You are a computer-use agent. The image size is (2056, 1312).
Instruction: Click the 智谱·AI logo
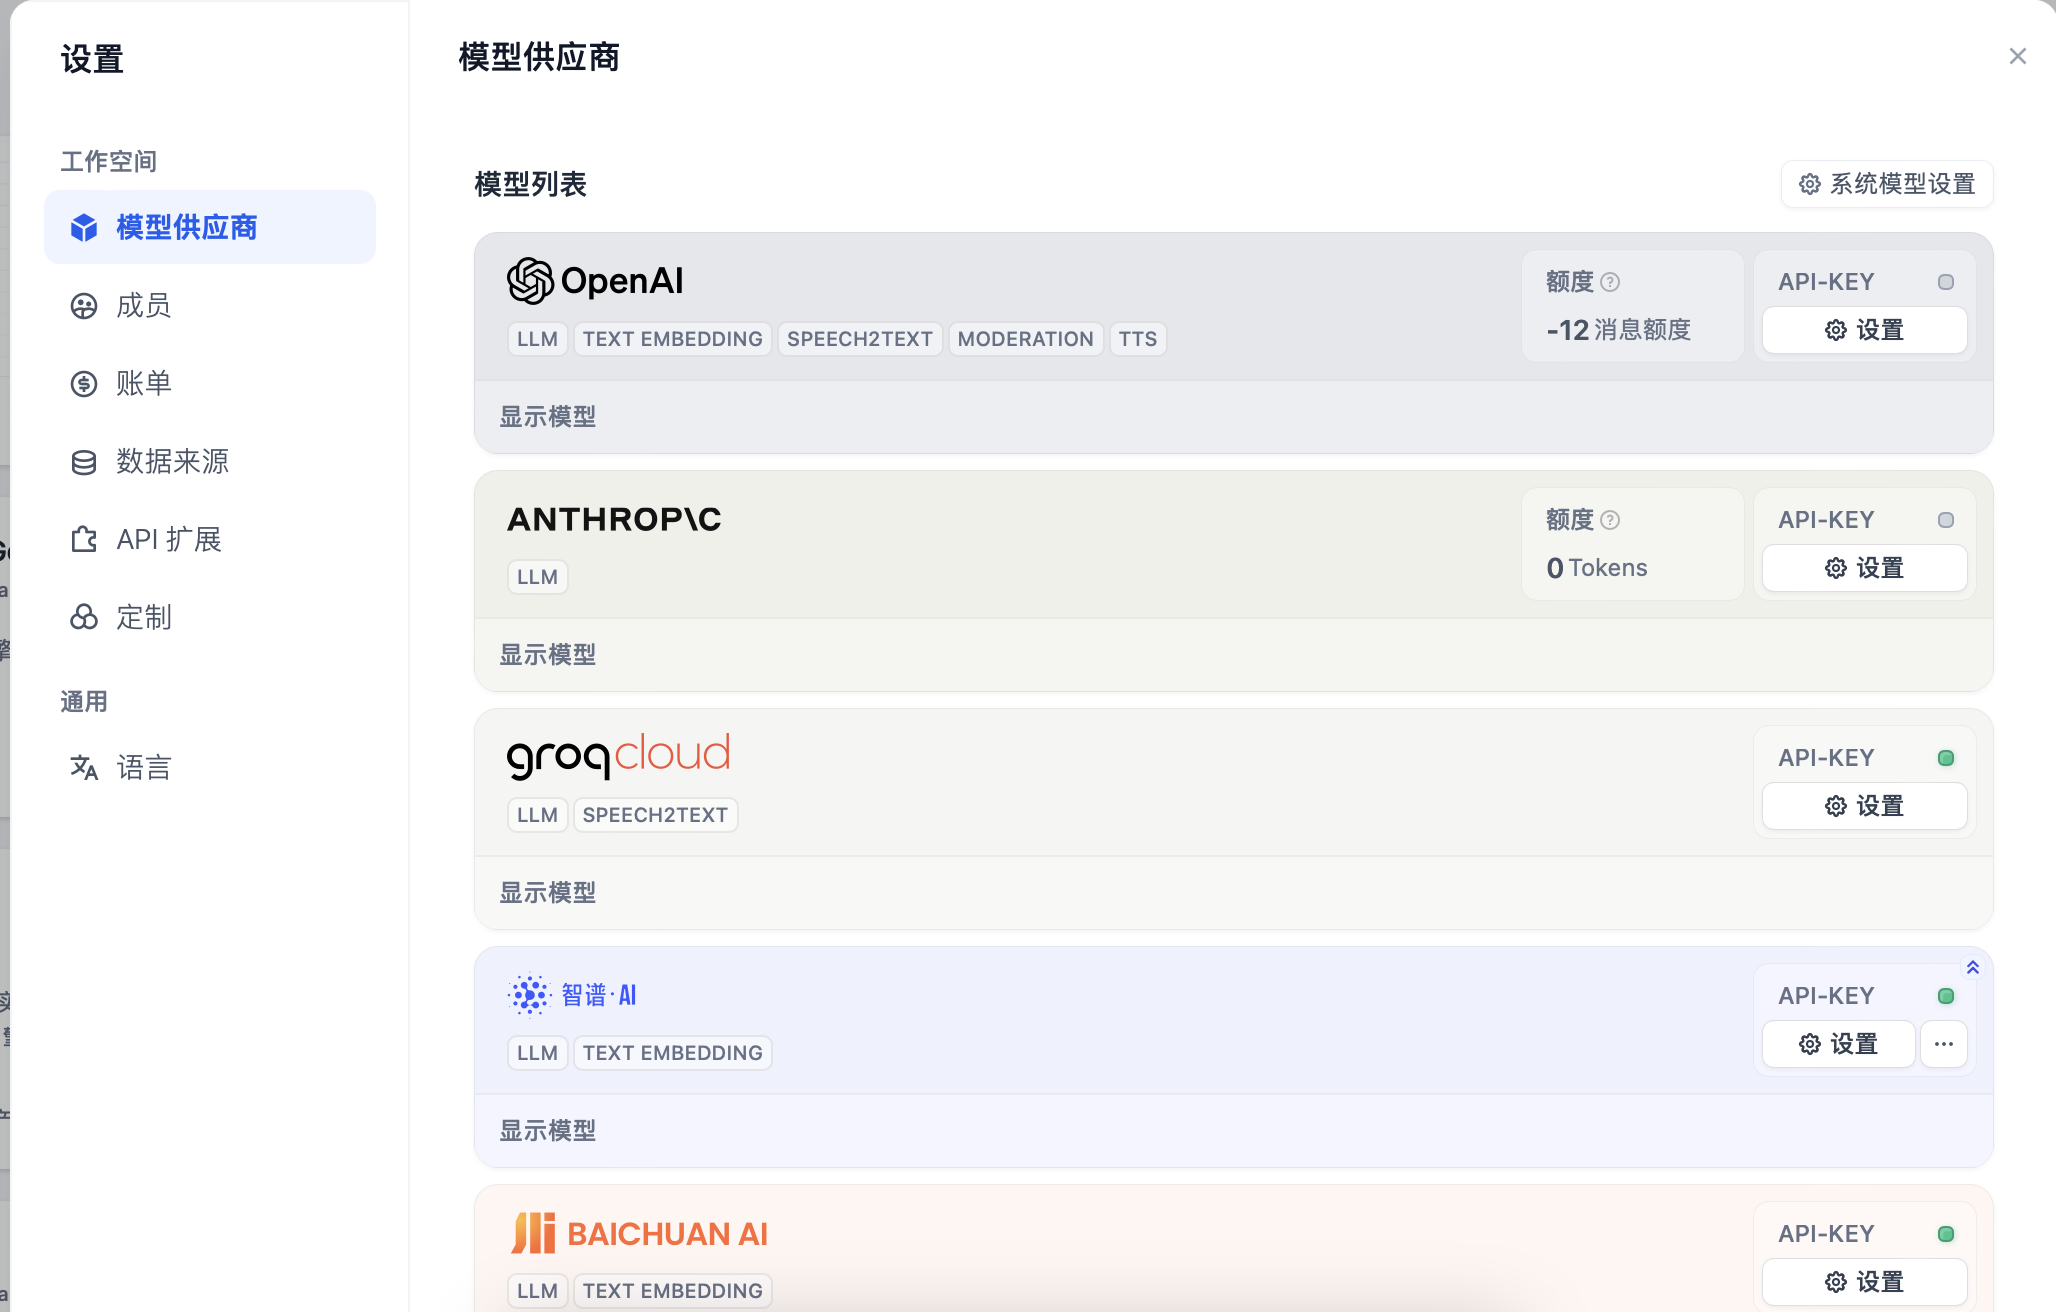click(x=572, y=995)
